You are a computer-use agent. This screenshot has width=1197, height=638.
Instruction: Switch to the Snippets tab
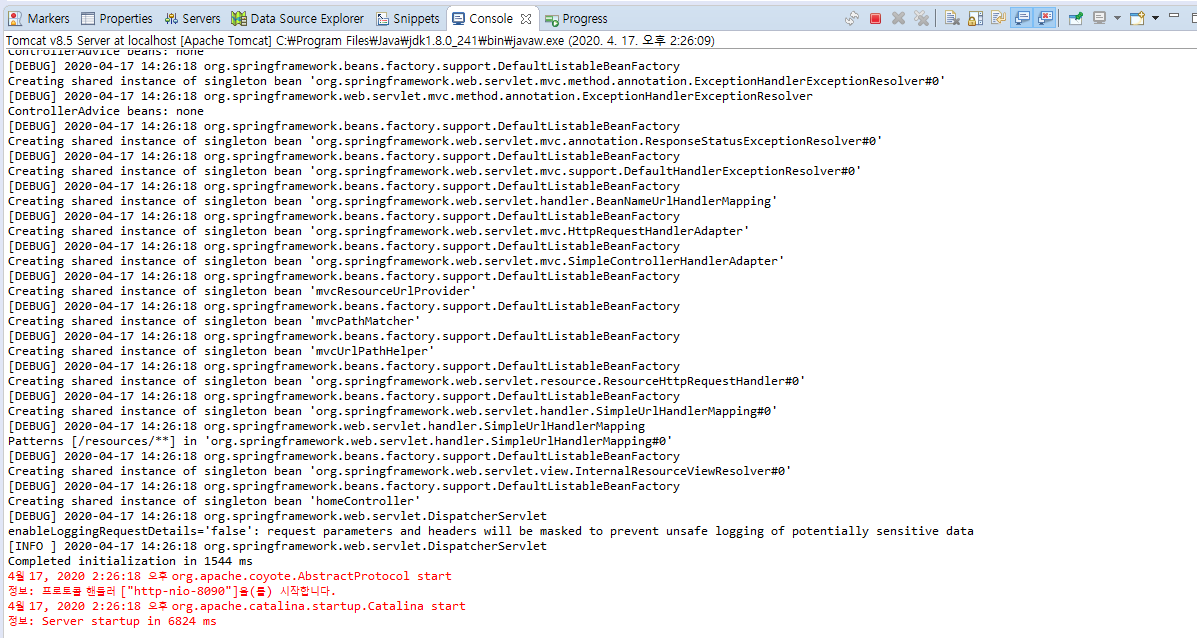click(x=408, y=18)
